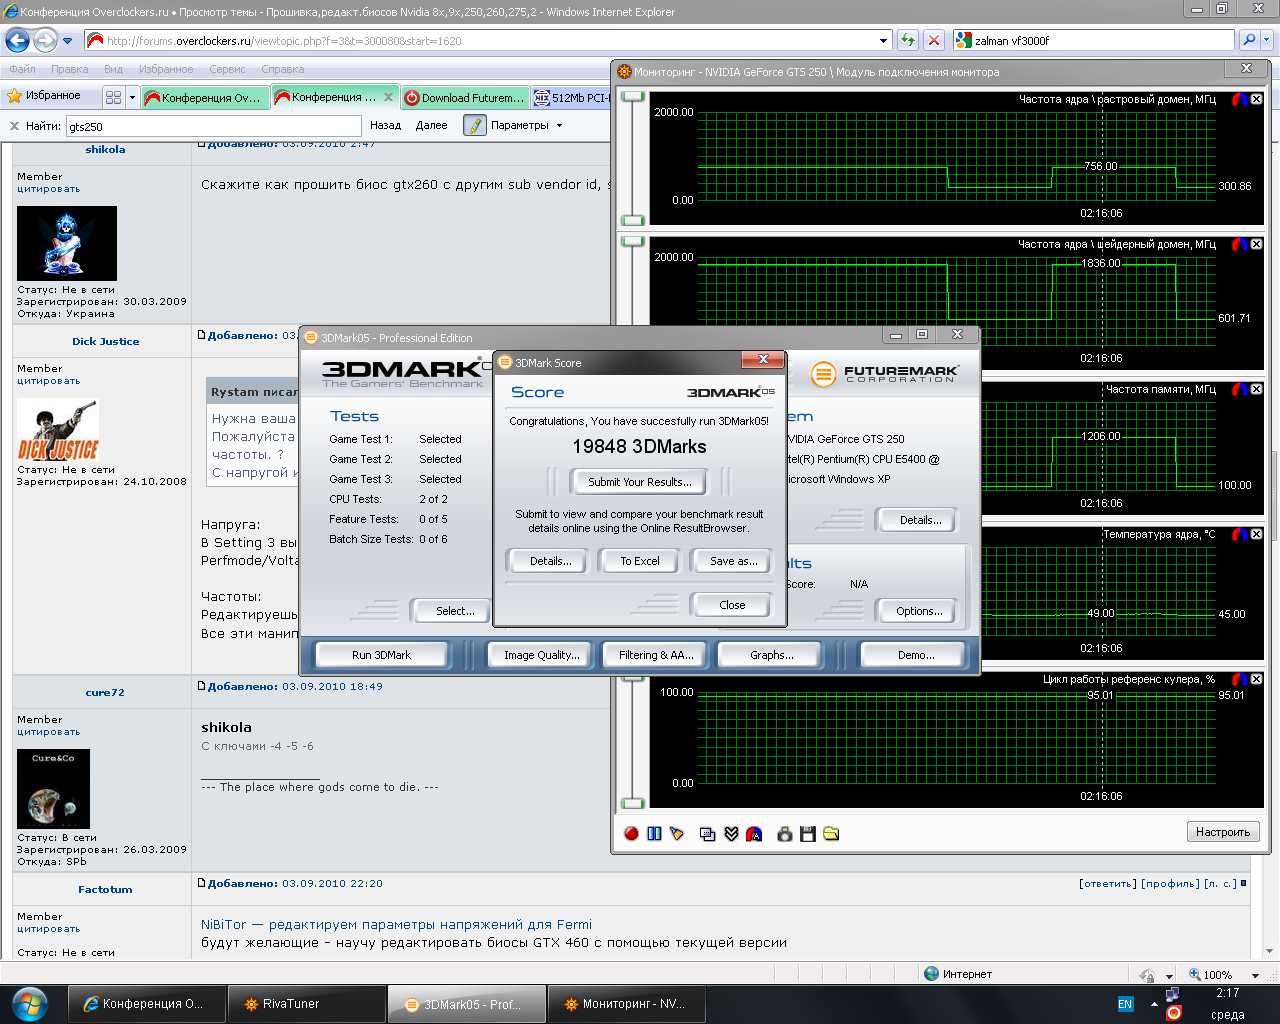Click the EN language indicator in tray
Screen dimensions: 1280x1024
pos(1125,1004)
